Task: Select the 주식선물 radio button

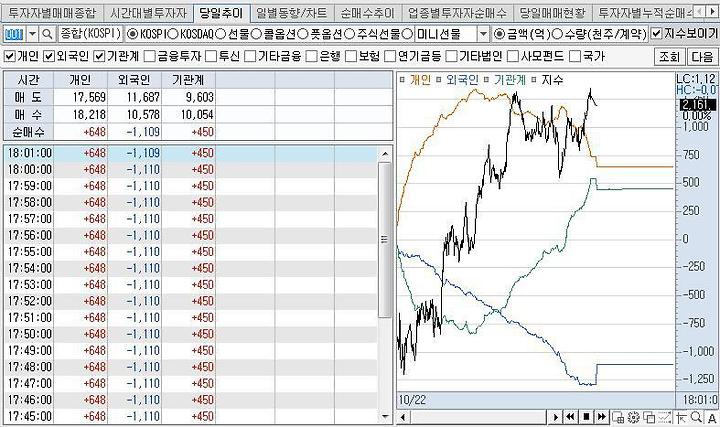Action: pyautogui.click(x=349, y=34)
